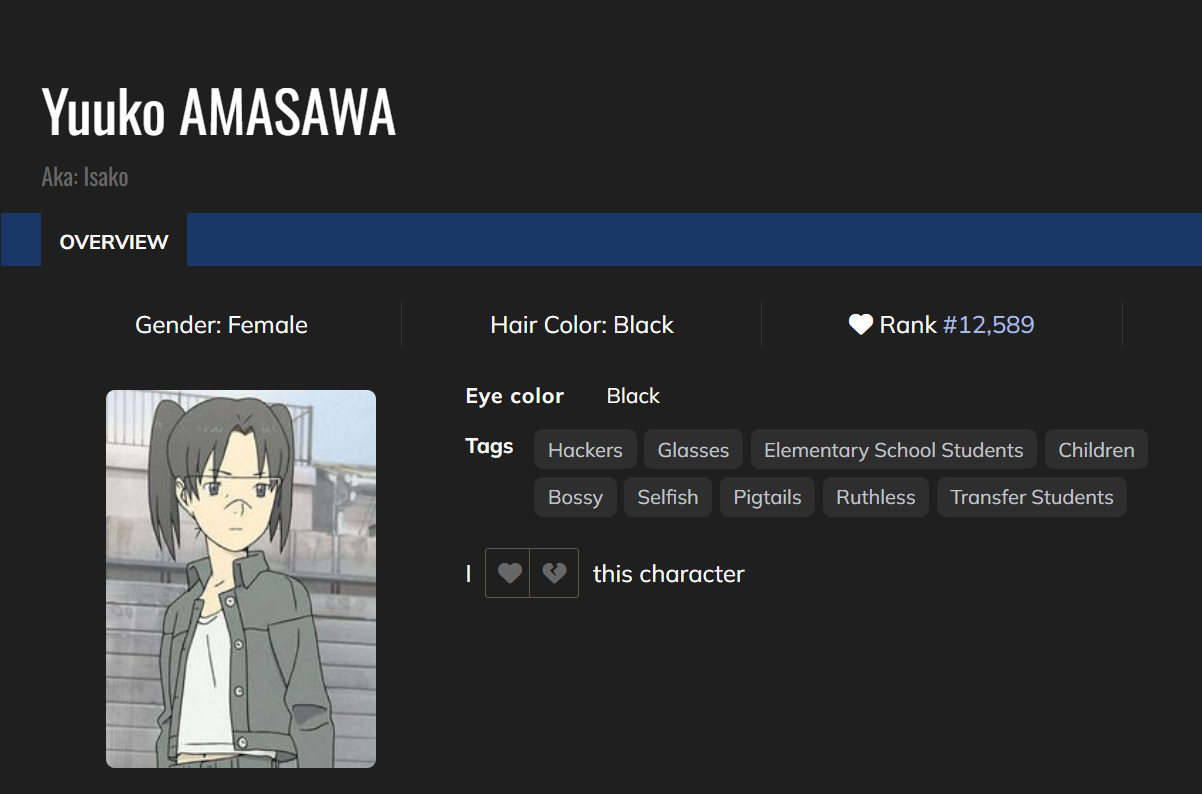1202x794 pixels.
Task: Click the broken heart hate button
Action: point(554,574)
